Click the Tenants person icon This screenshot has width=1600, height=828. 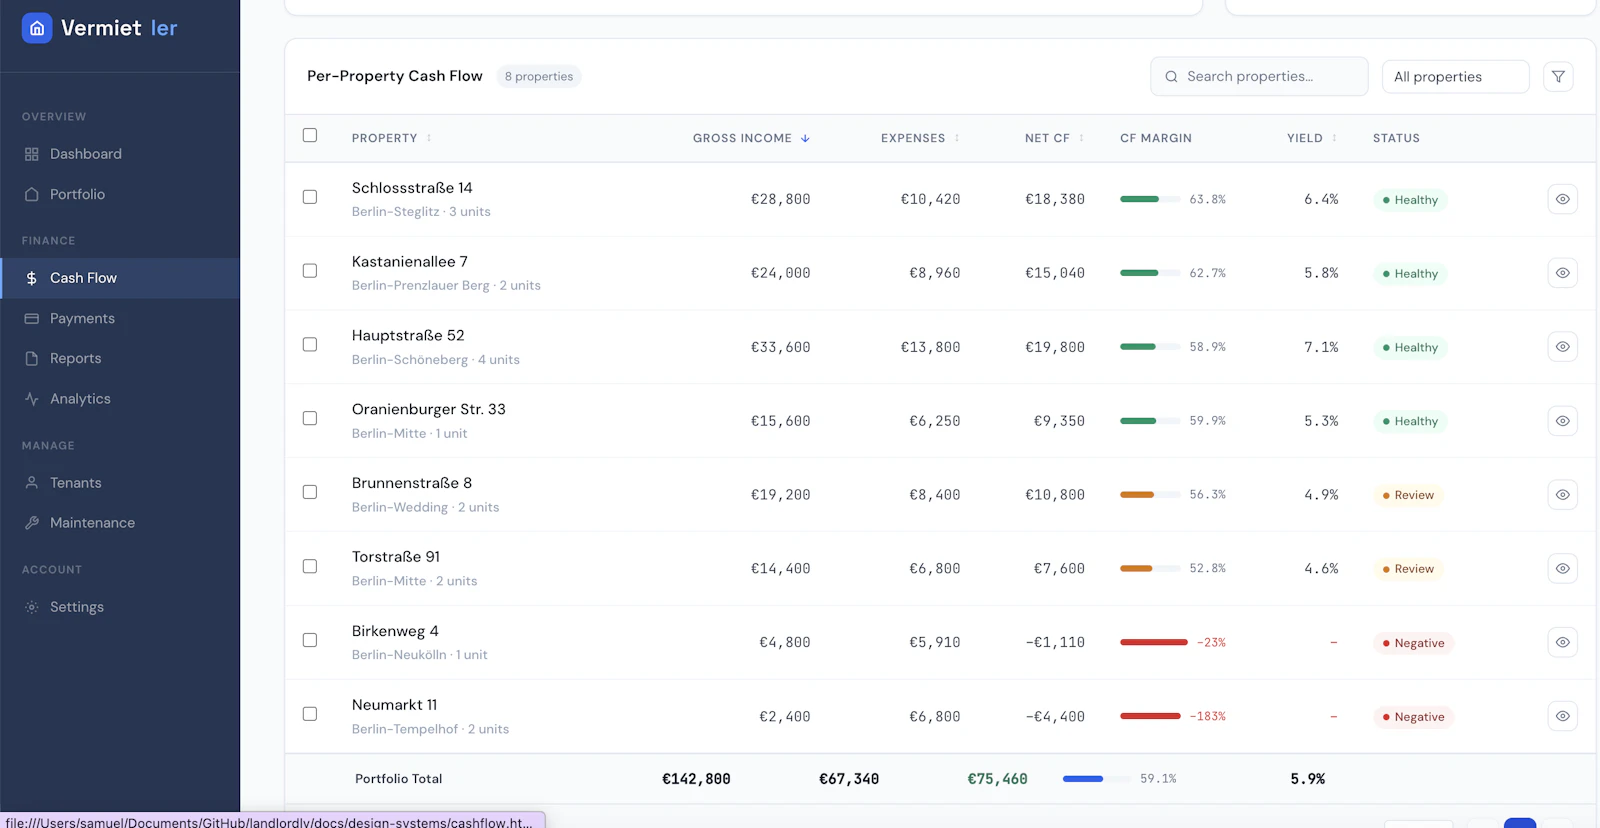tap(32, 482)
